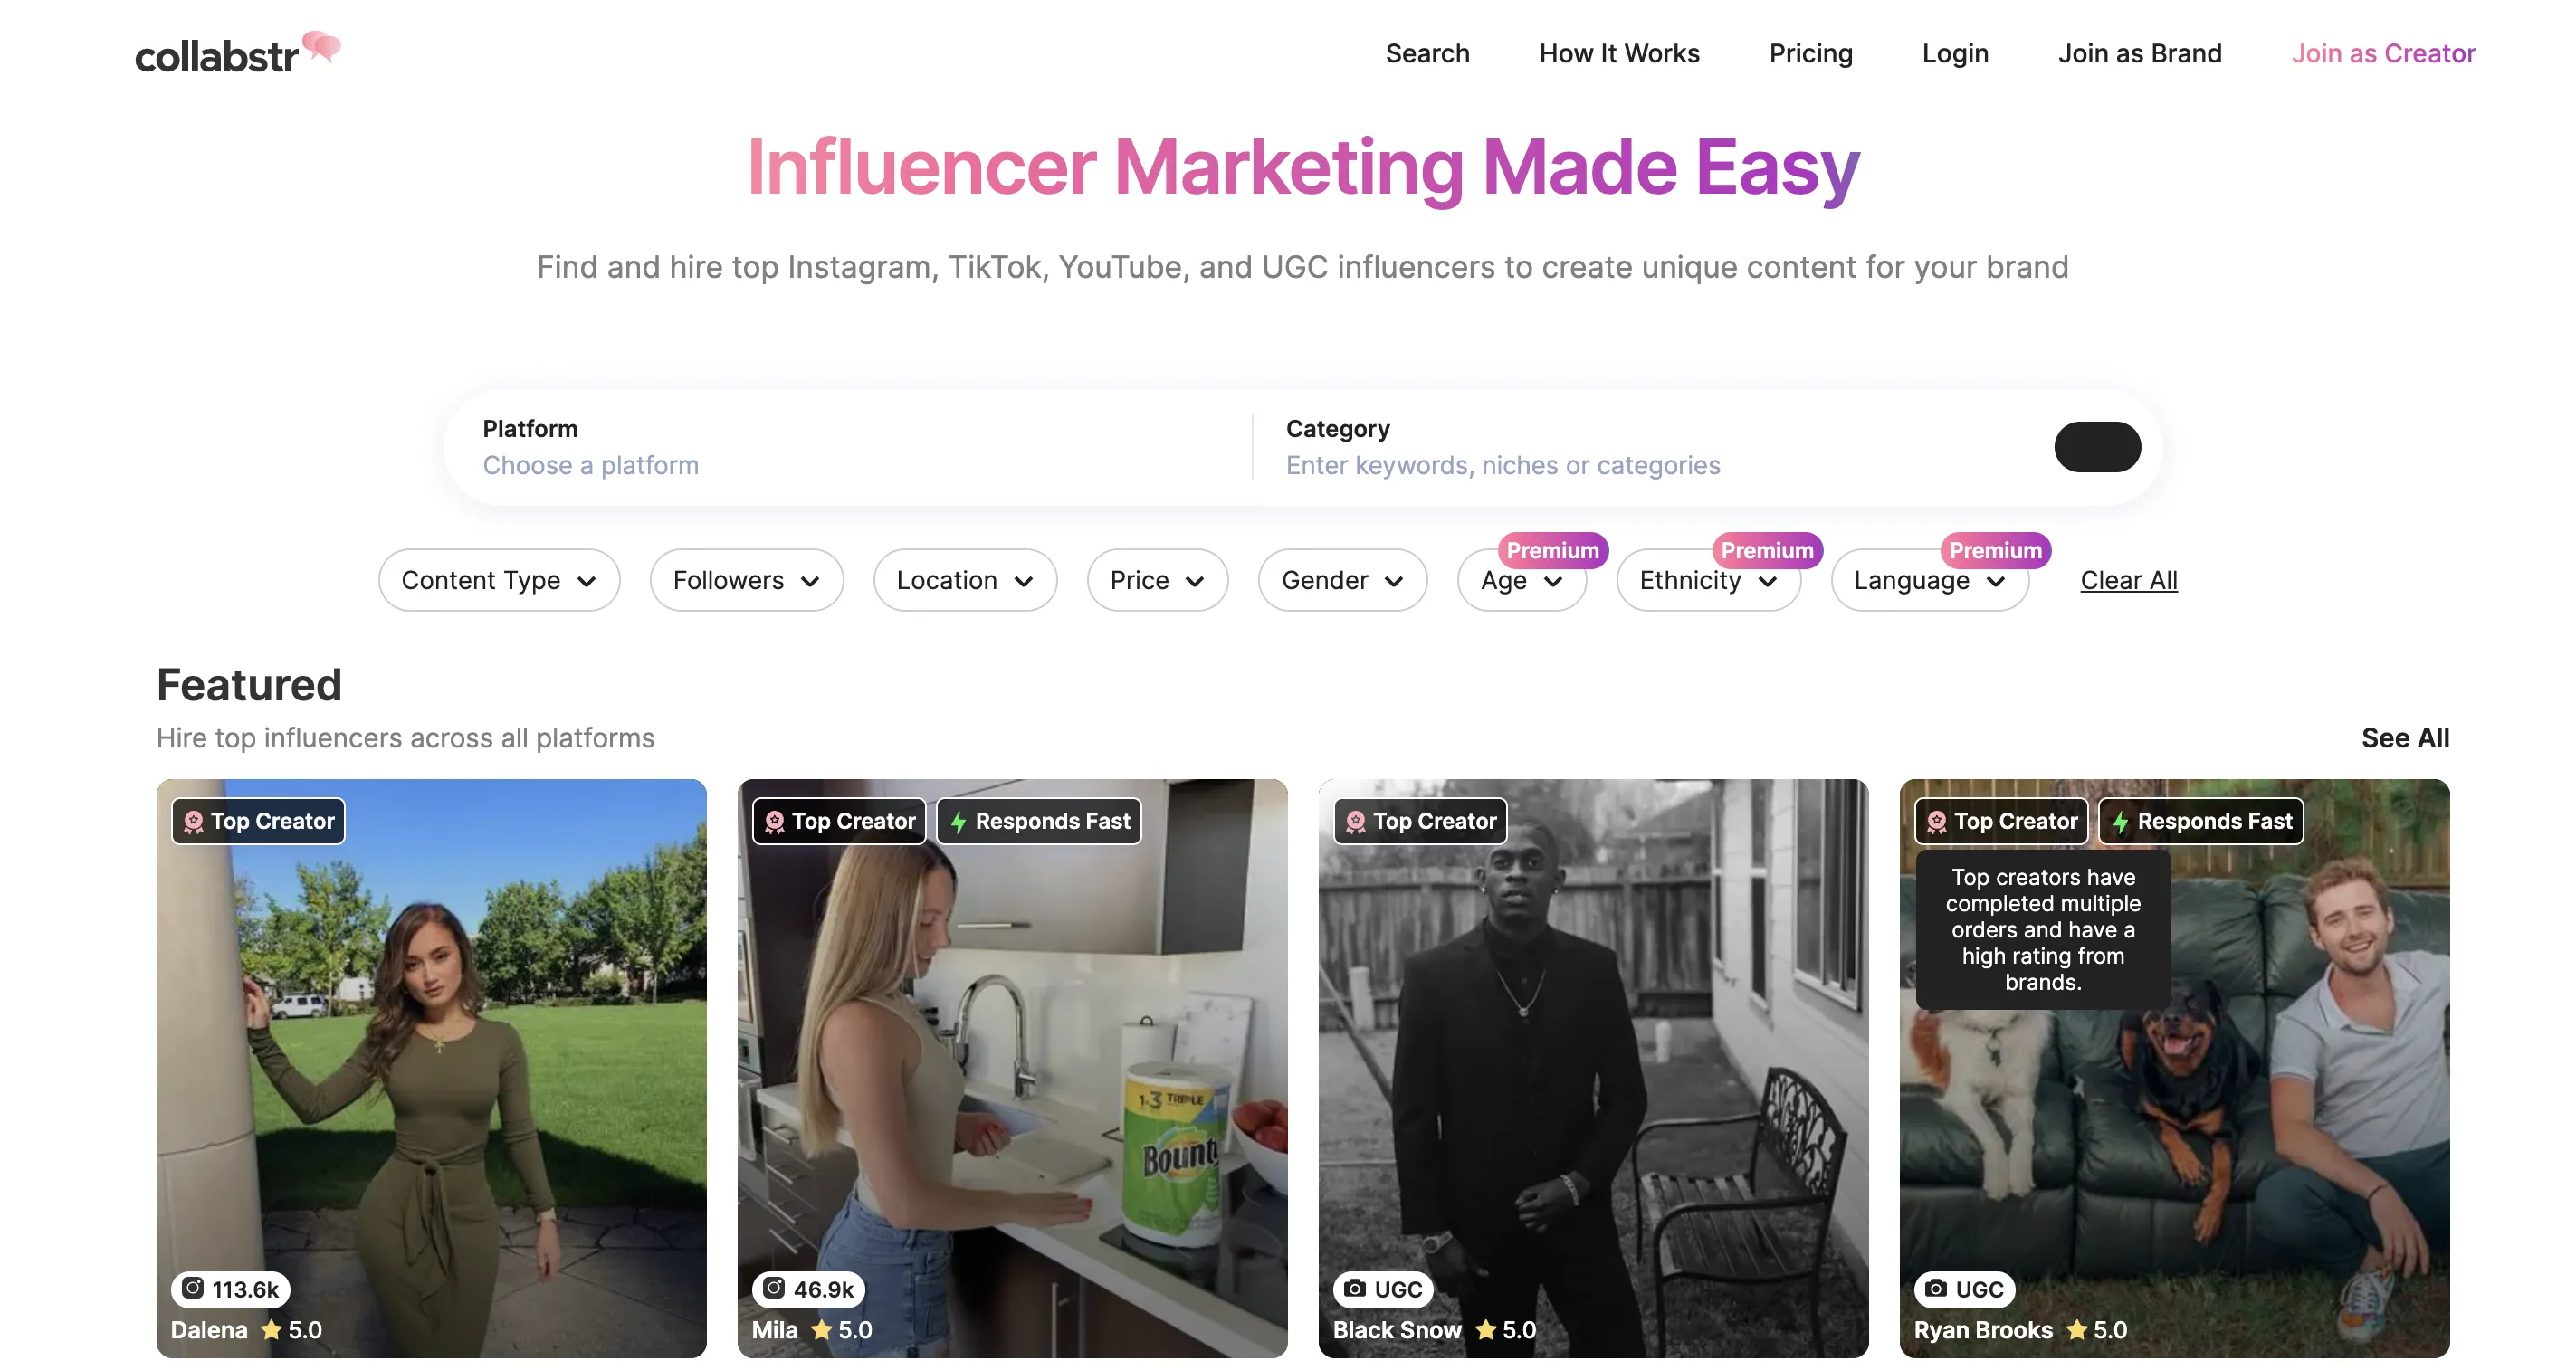Click the Join as Creator link
Screen dimensions: 2576x1370
click(x=2383, y=53)
